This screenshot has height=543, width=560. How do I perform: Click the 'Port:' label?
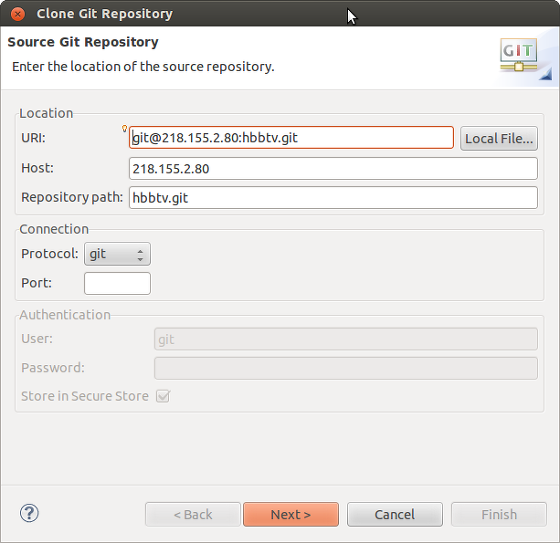tap(36, 283)
